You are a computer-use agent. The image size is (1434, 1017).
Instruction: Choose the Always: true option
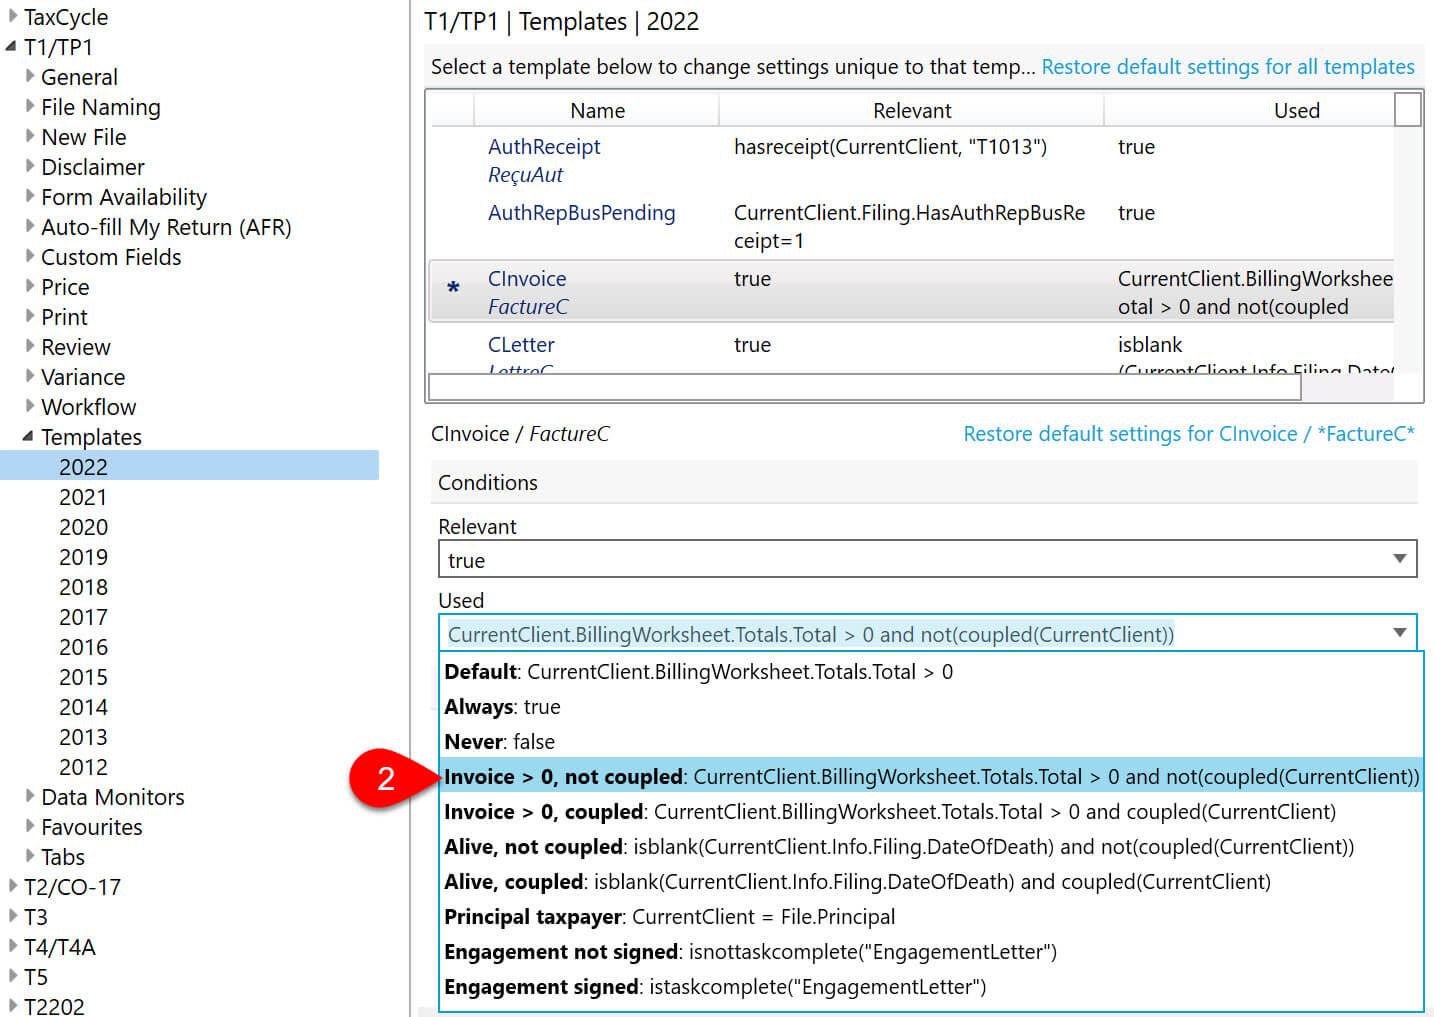931,707
